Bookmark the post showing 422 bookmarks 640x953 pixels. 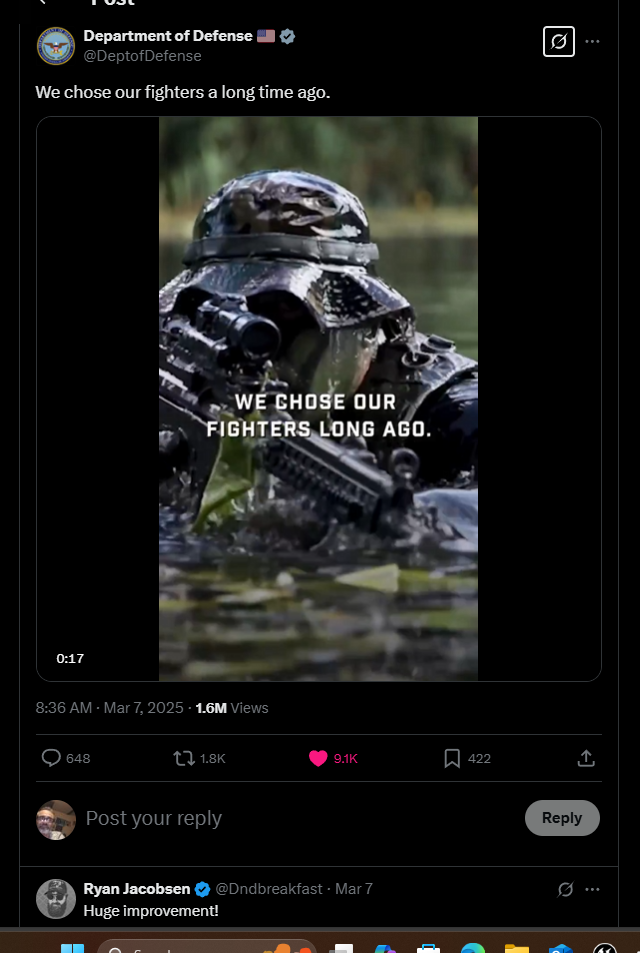(x=452, y=758)
